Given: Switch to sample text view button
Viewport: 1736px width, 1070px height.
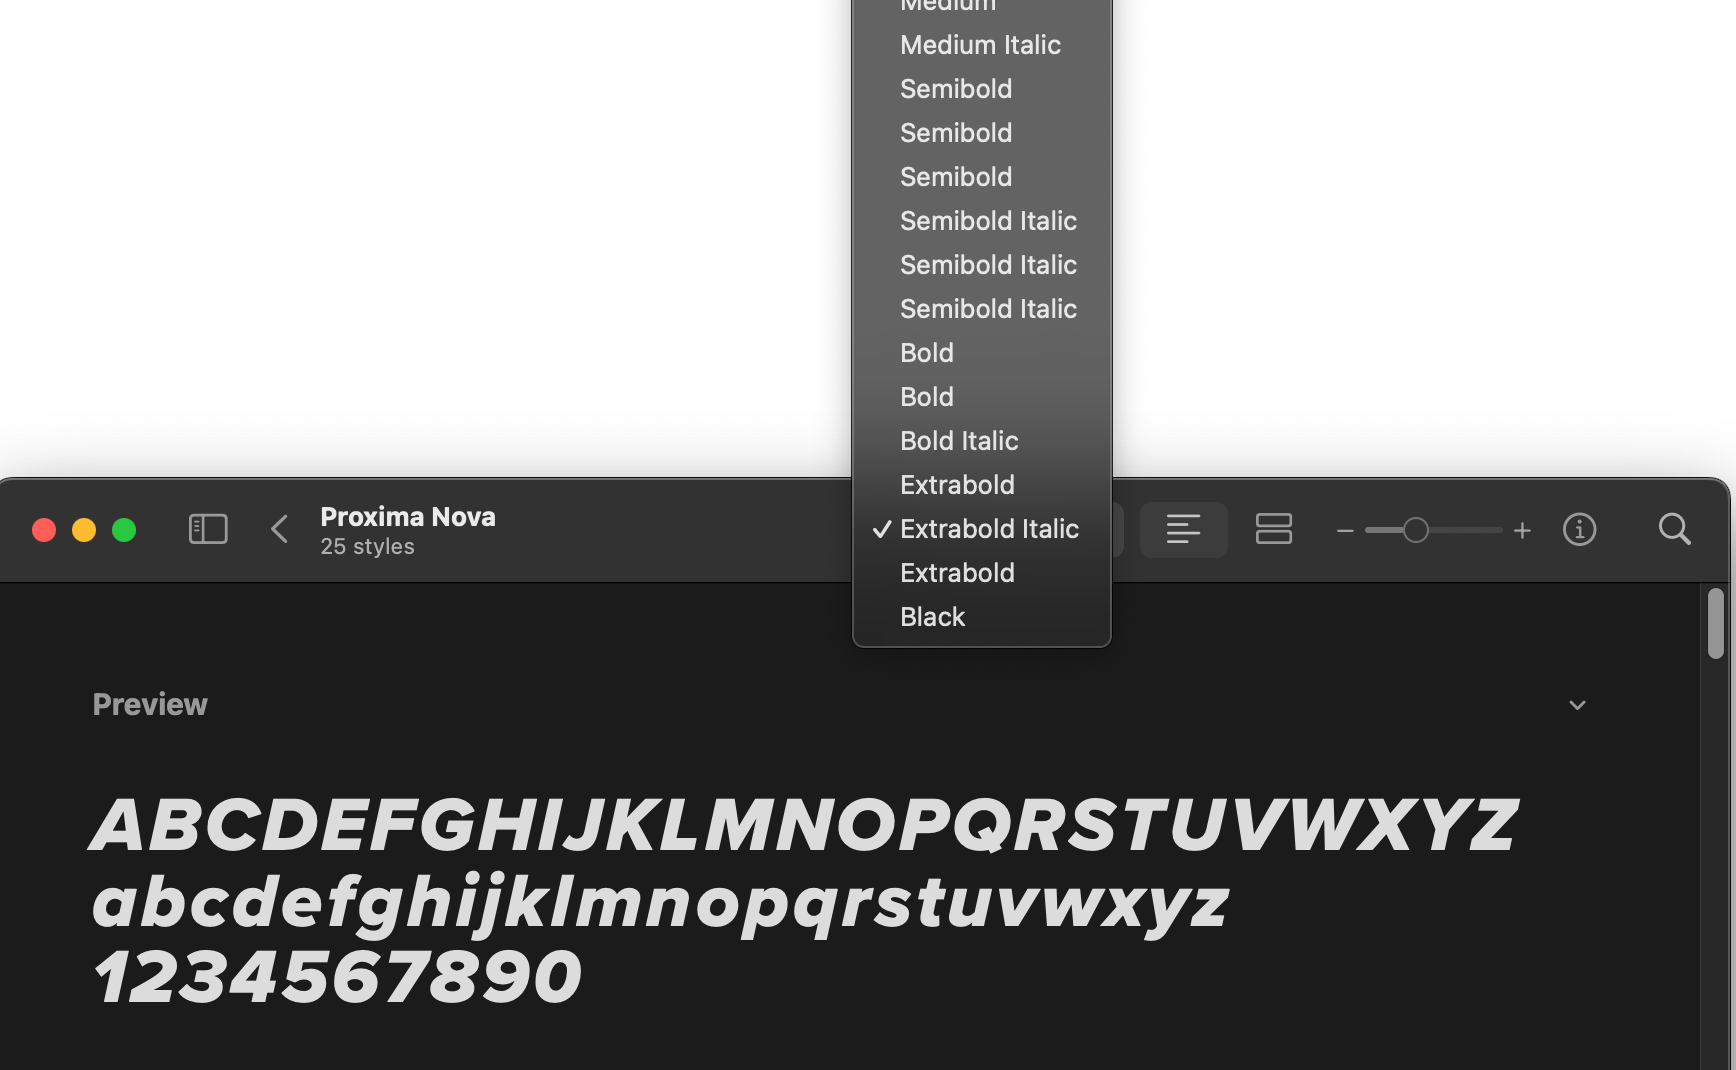Looking at the screenshot, I should 1183,529.
